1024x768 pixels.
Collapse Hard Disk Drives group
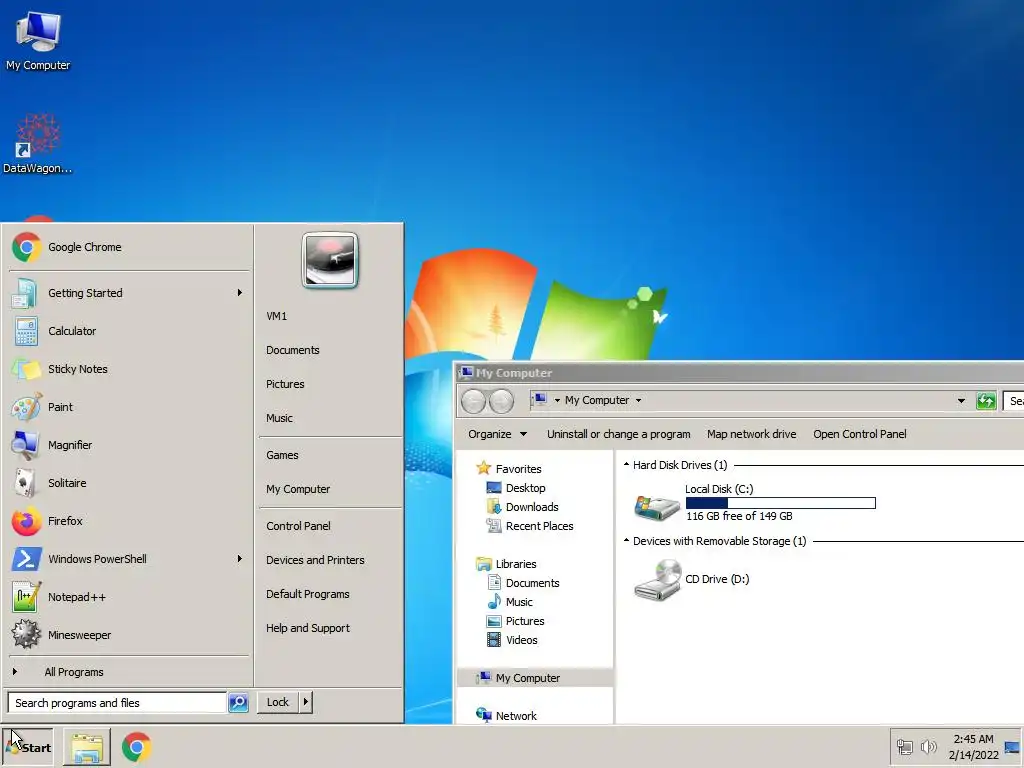point(626,464)
